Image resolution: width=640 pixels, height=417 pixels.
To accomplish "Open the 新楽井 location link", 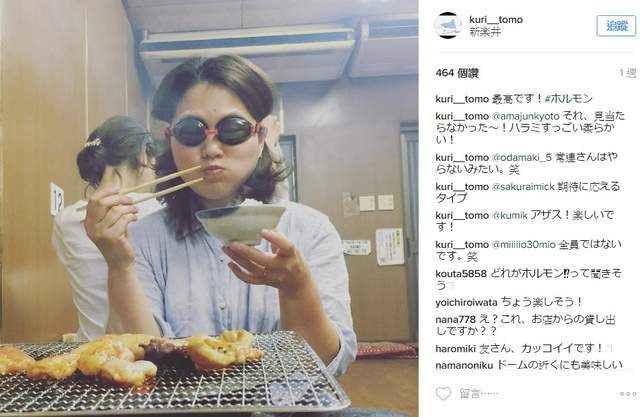I will coord(485,32).
